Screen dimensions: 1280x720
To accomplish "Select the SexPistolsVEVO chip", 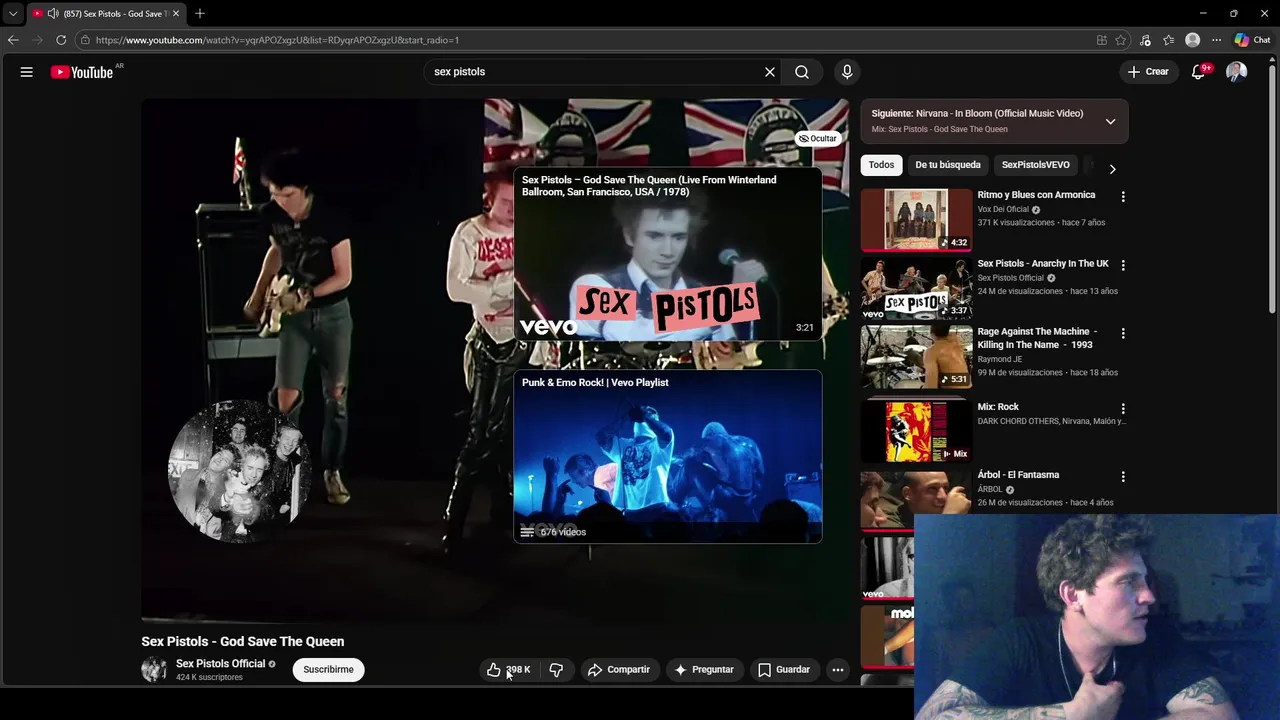I will click(1036, 165).
